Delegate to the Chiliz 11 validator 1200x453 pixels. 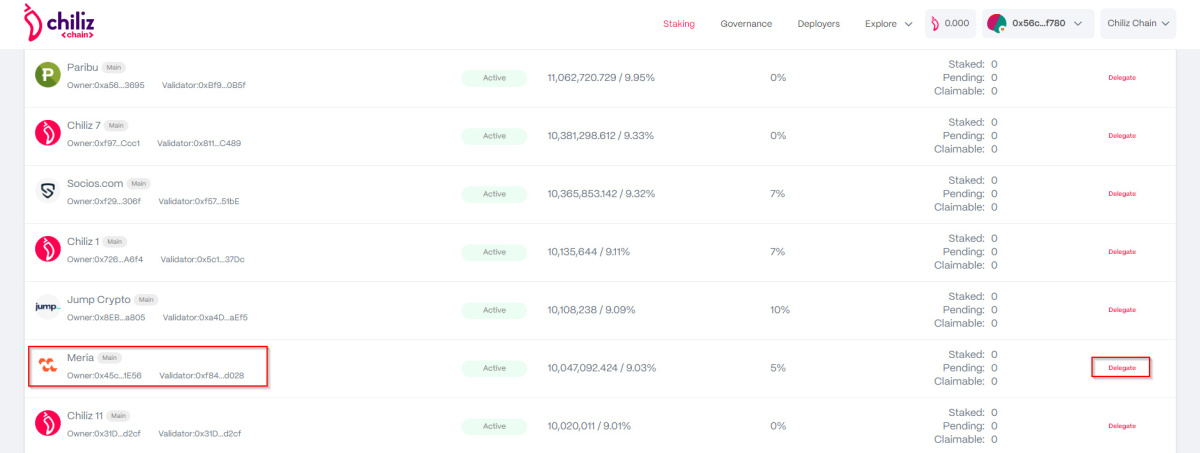coord(1122,425)
